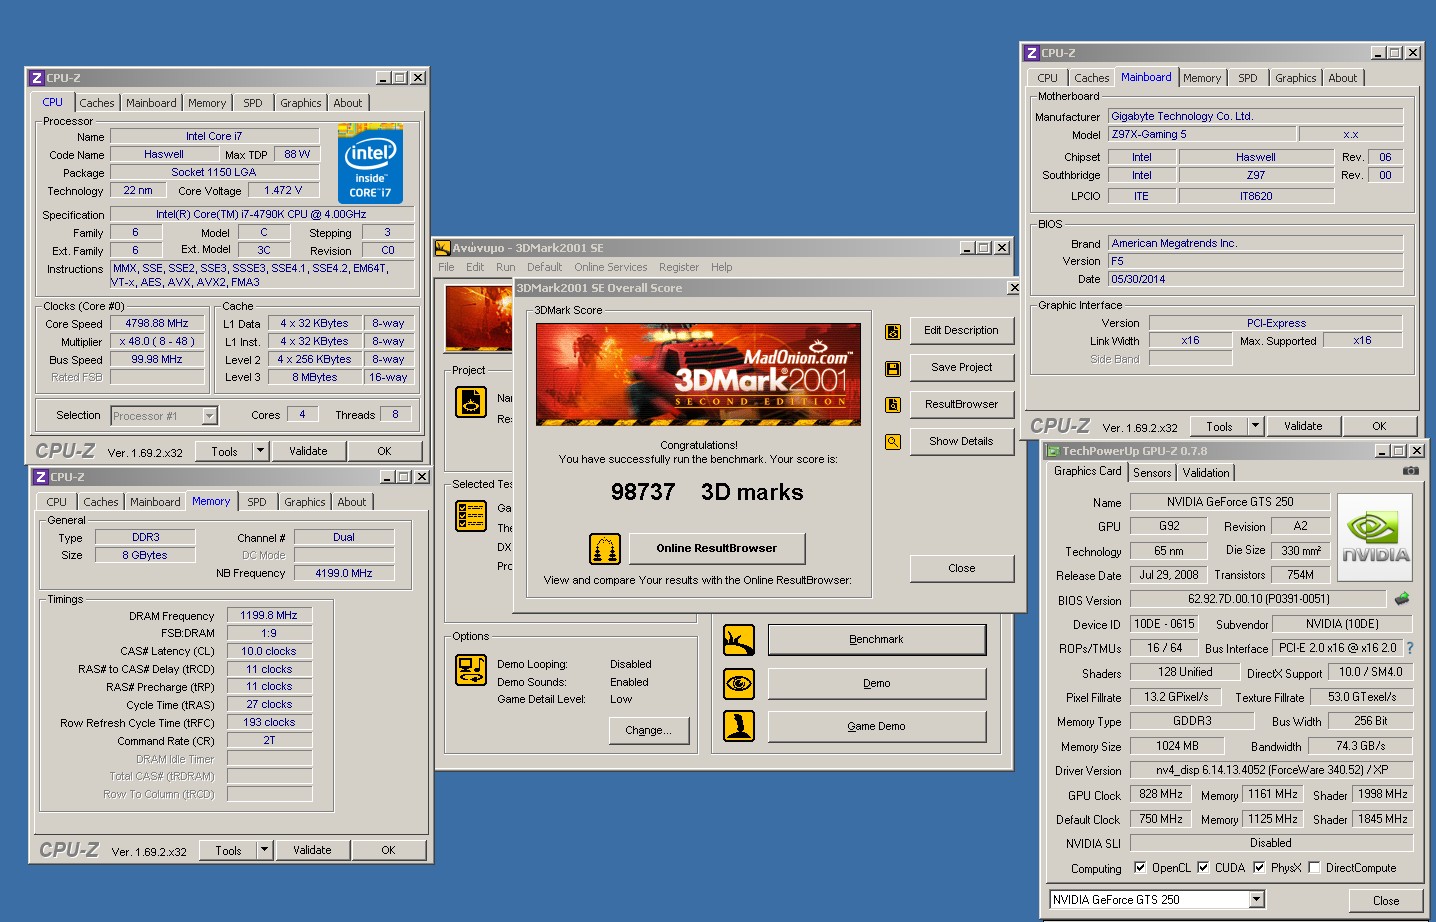Click the ResultBrowser icon beside its button
The image size is (1436, 922).
(893, 405)
